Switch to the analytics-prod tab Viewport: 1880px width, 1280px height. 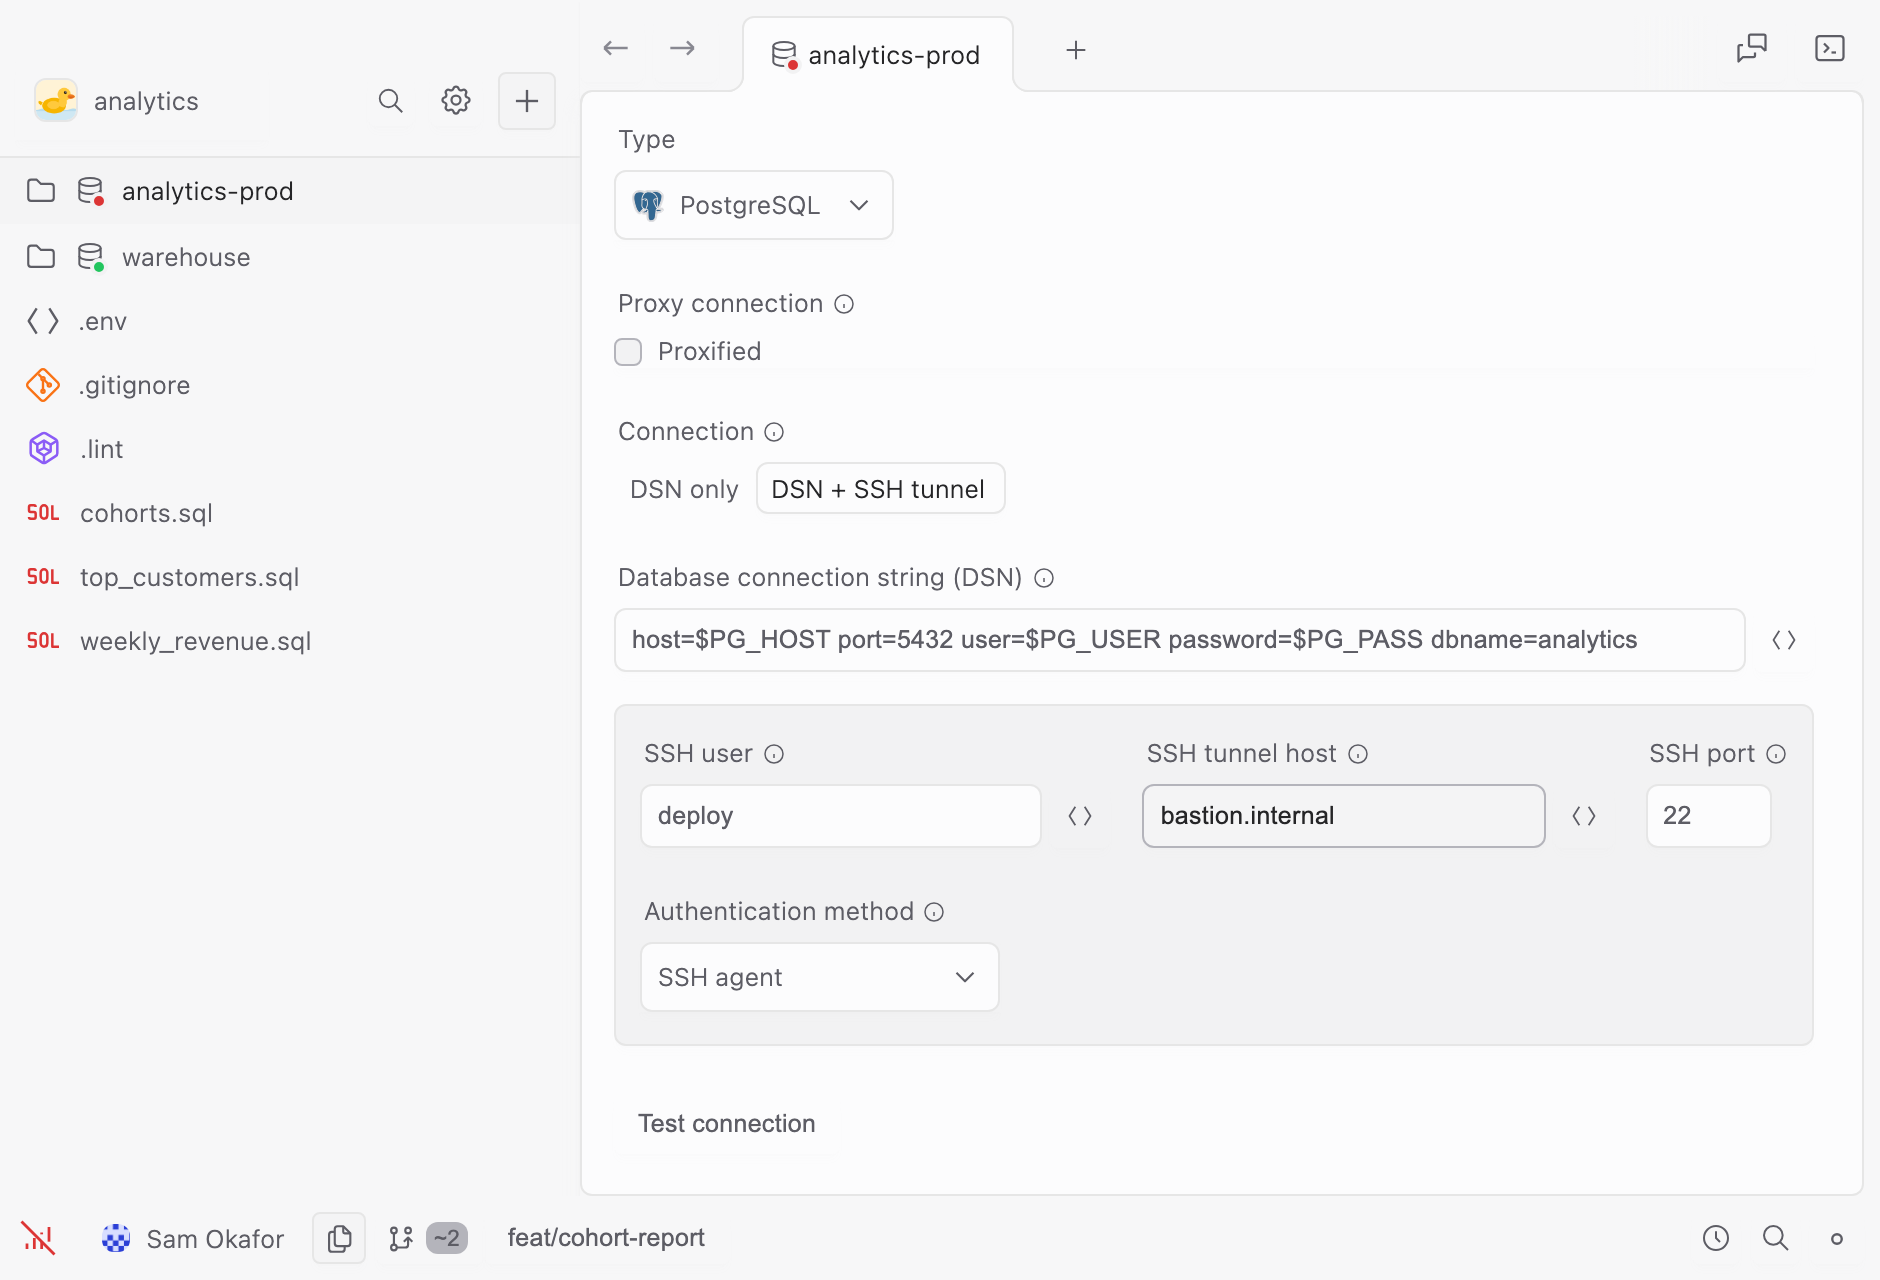click(877, 55)
